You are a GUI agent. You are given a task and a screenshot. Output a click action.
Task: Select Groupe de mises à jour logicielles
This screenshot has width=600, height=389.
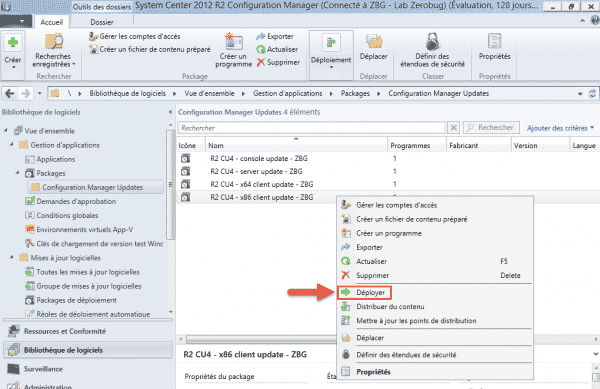point(89,286)
